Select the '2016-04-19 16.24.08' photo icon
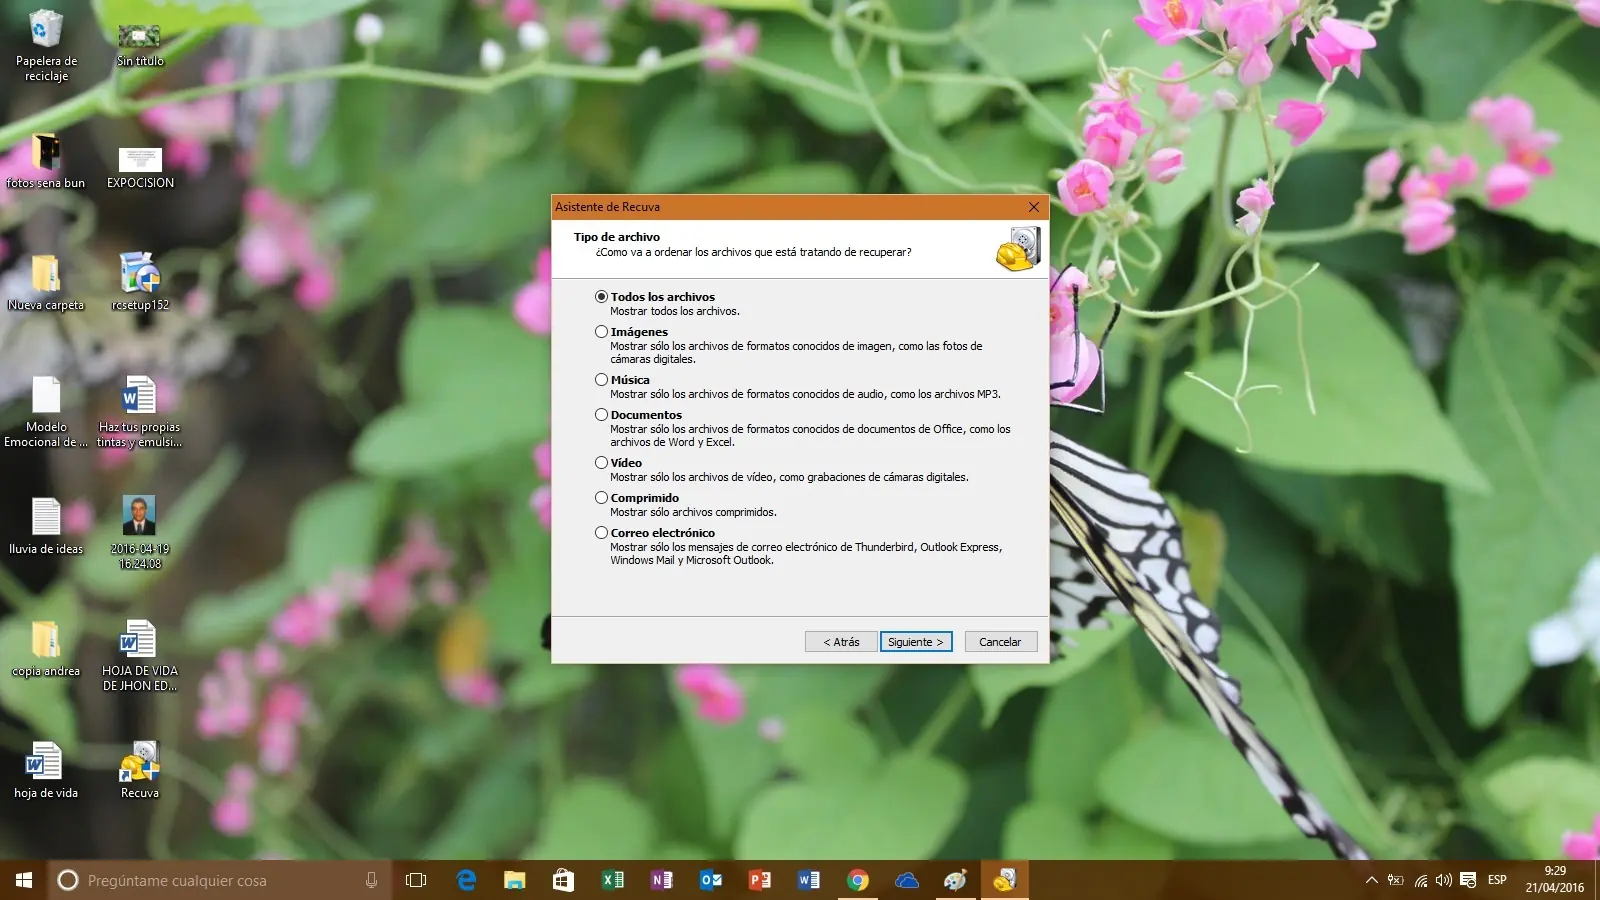 tap(140, 532)
